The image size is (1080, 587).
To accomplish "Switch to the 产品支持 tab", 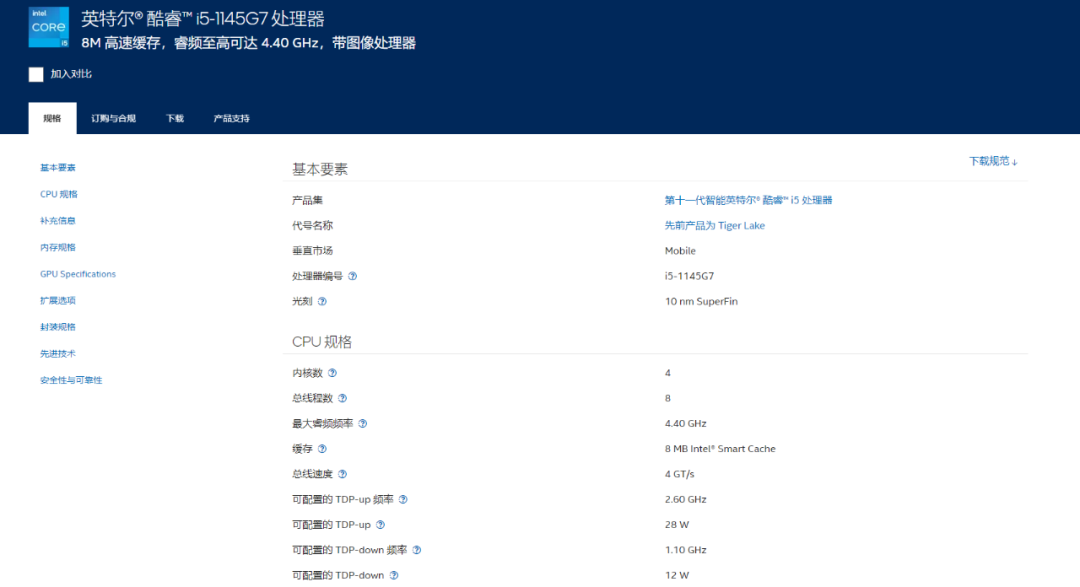I will (231, 119).
